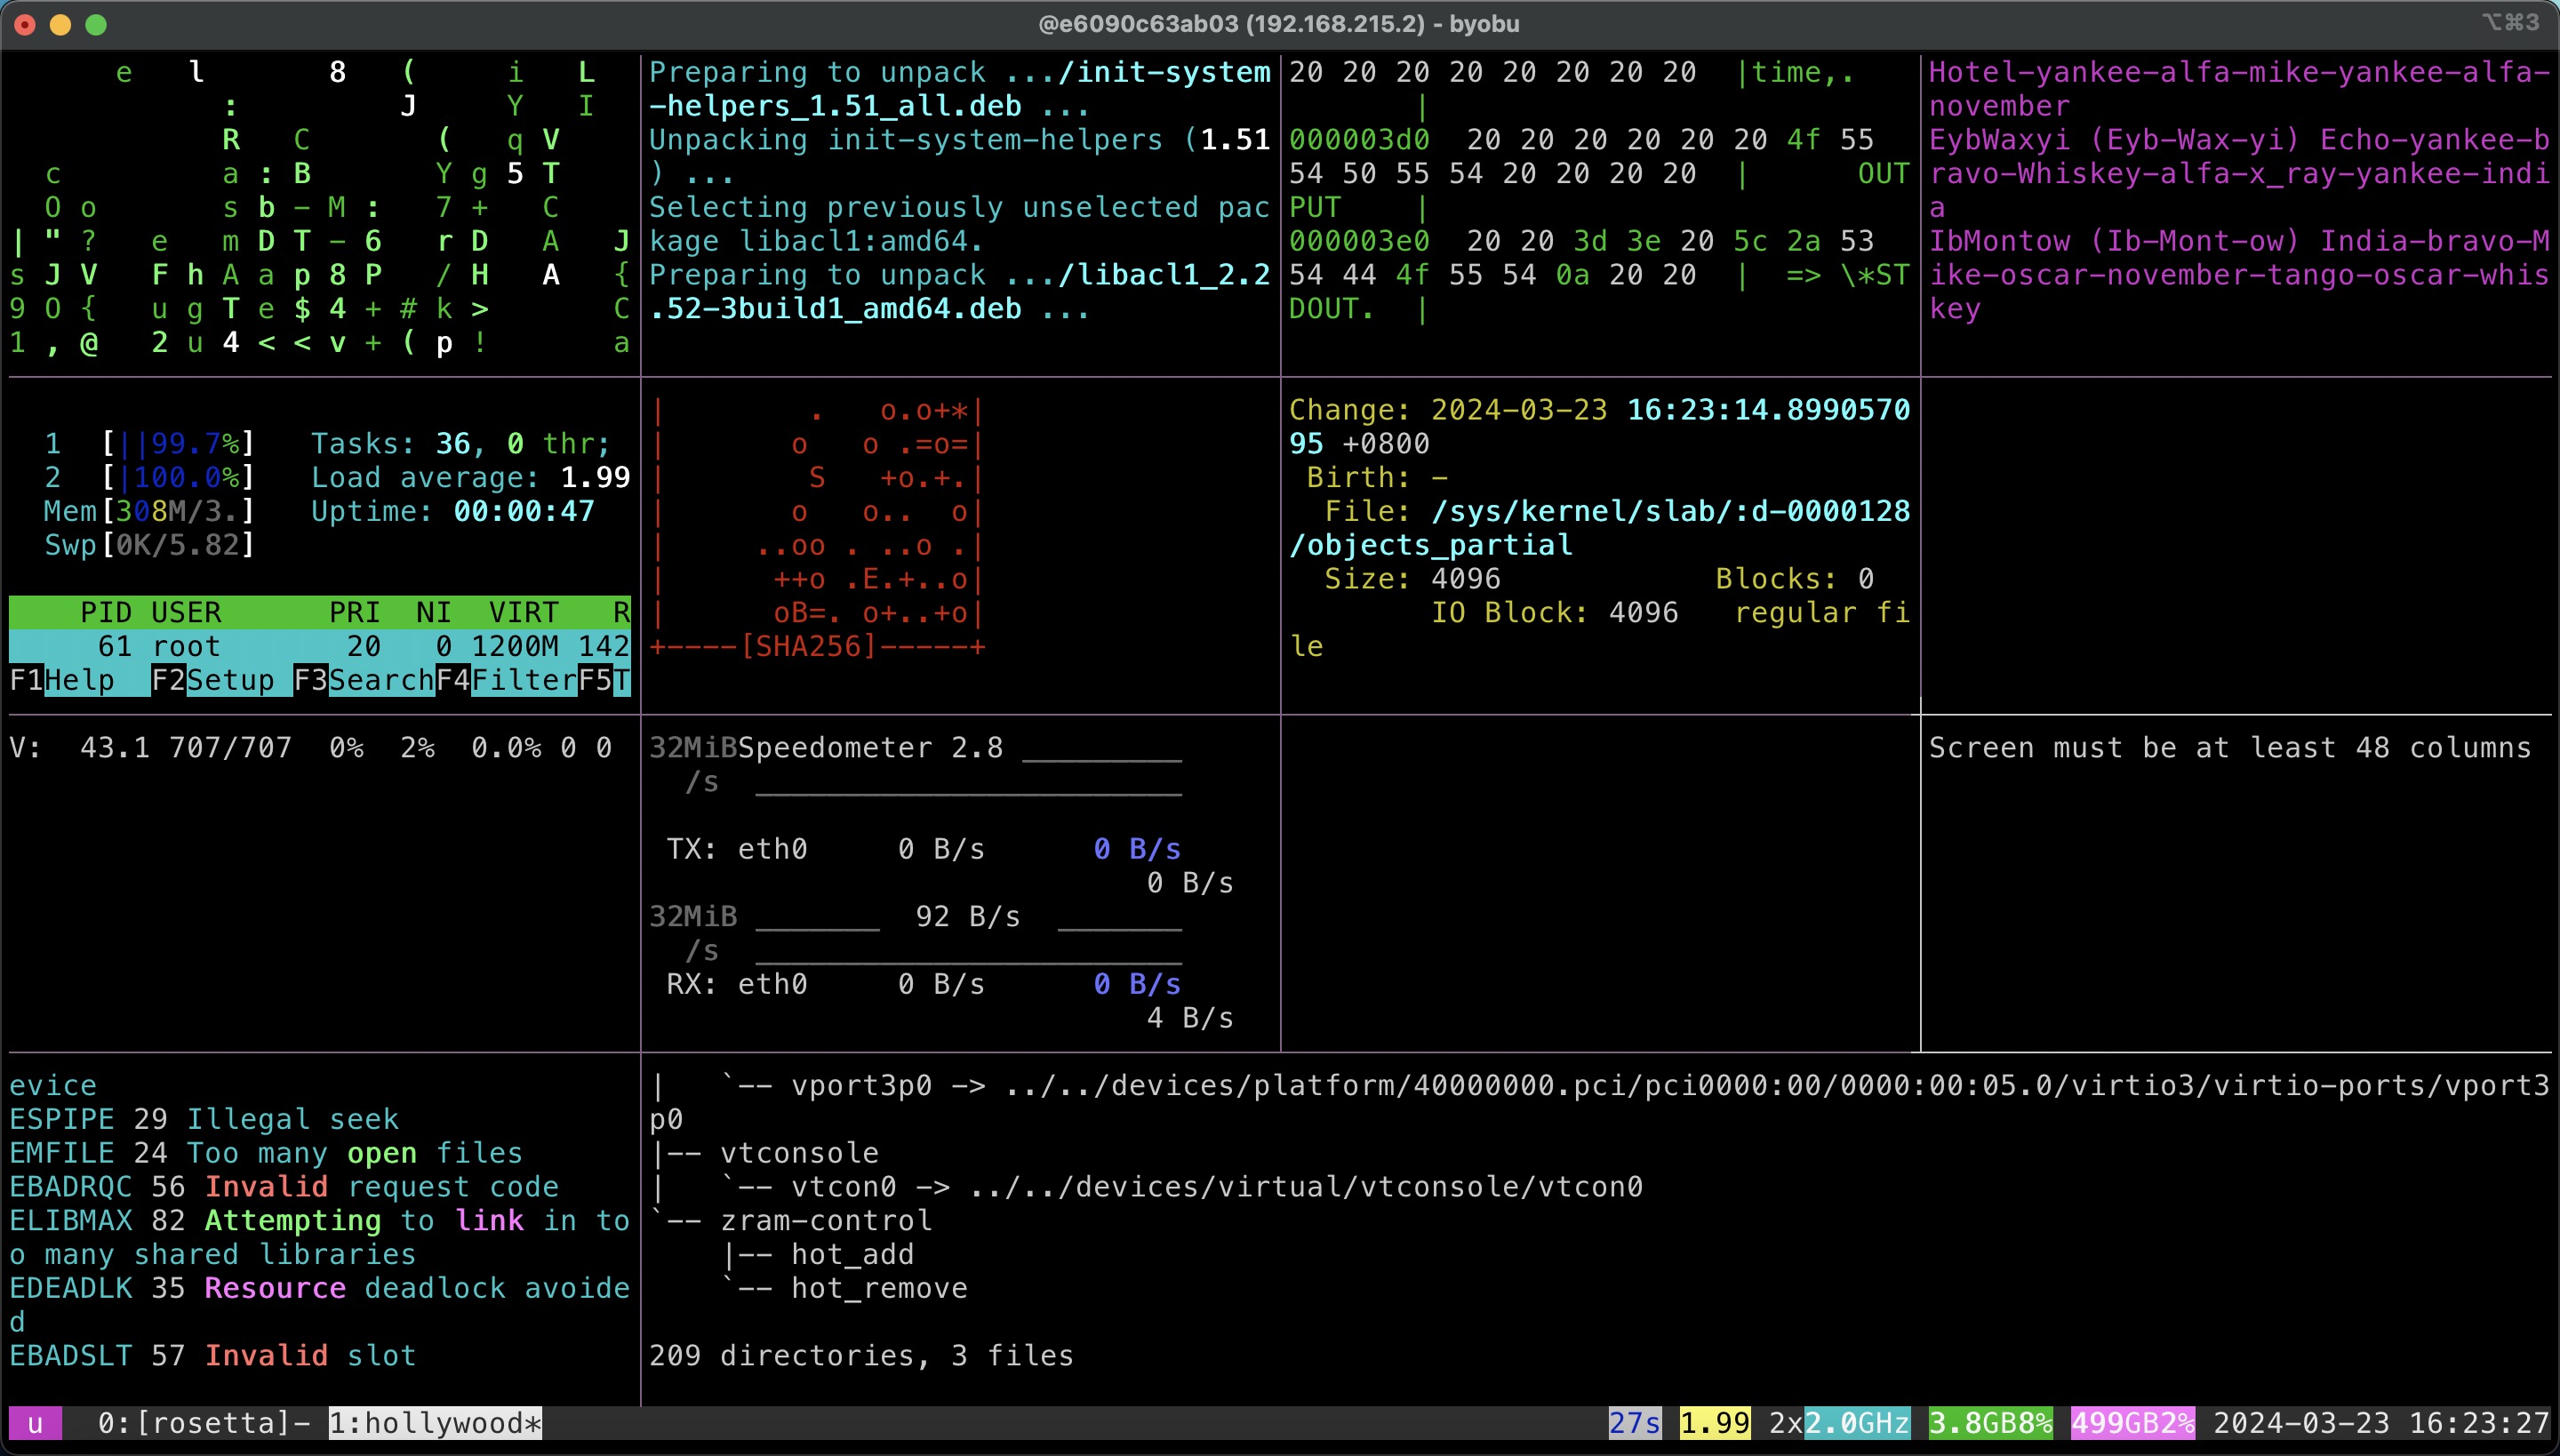Click the 2.0GHz CPU frequency indicator
This screenshot has width=2560, height=1456.
pos(1857,1423)
